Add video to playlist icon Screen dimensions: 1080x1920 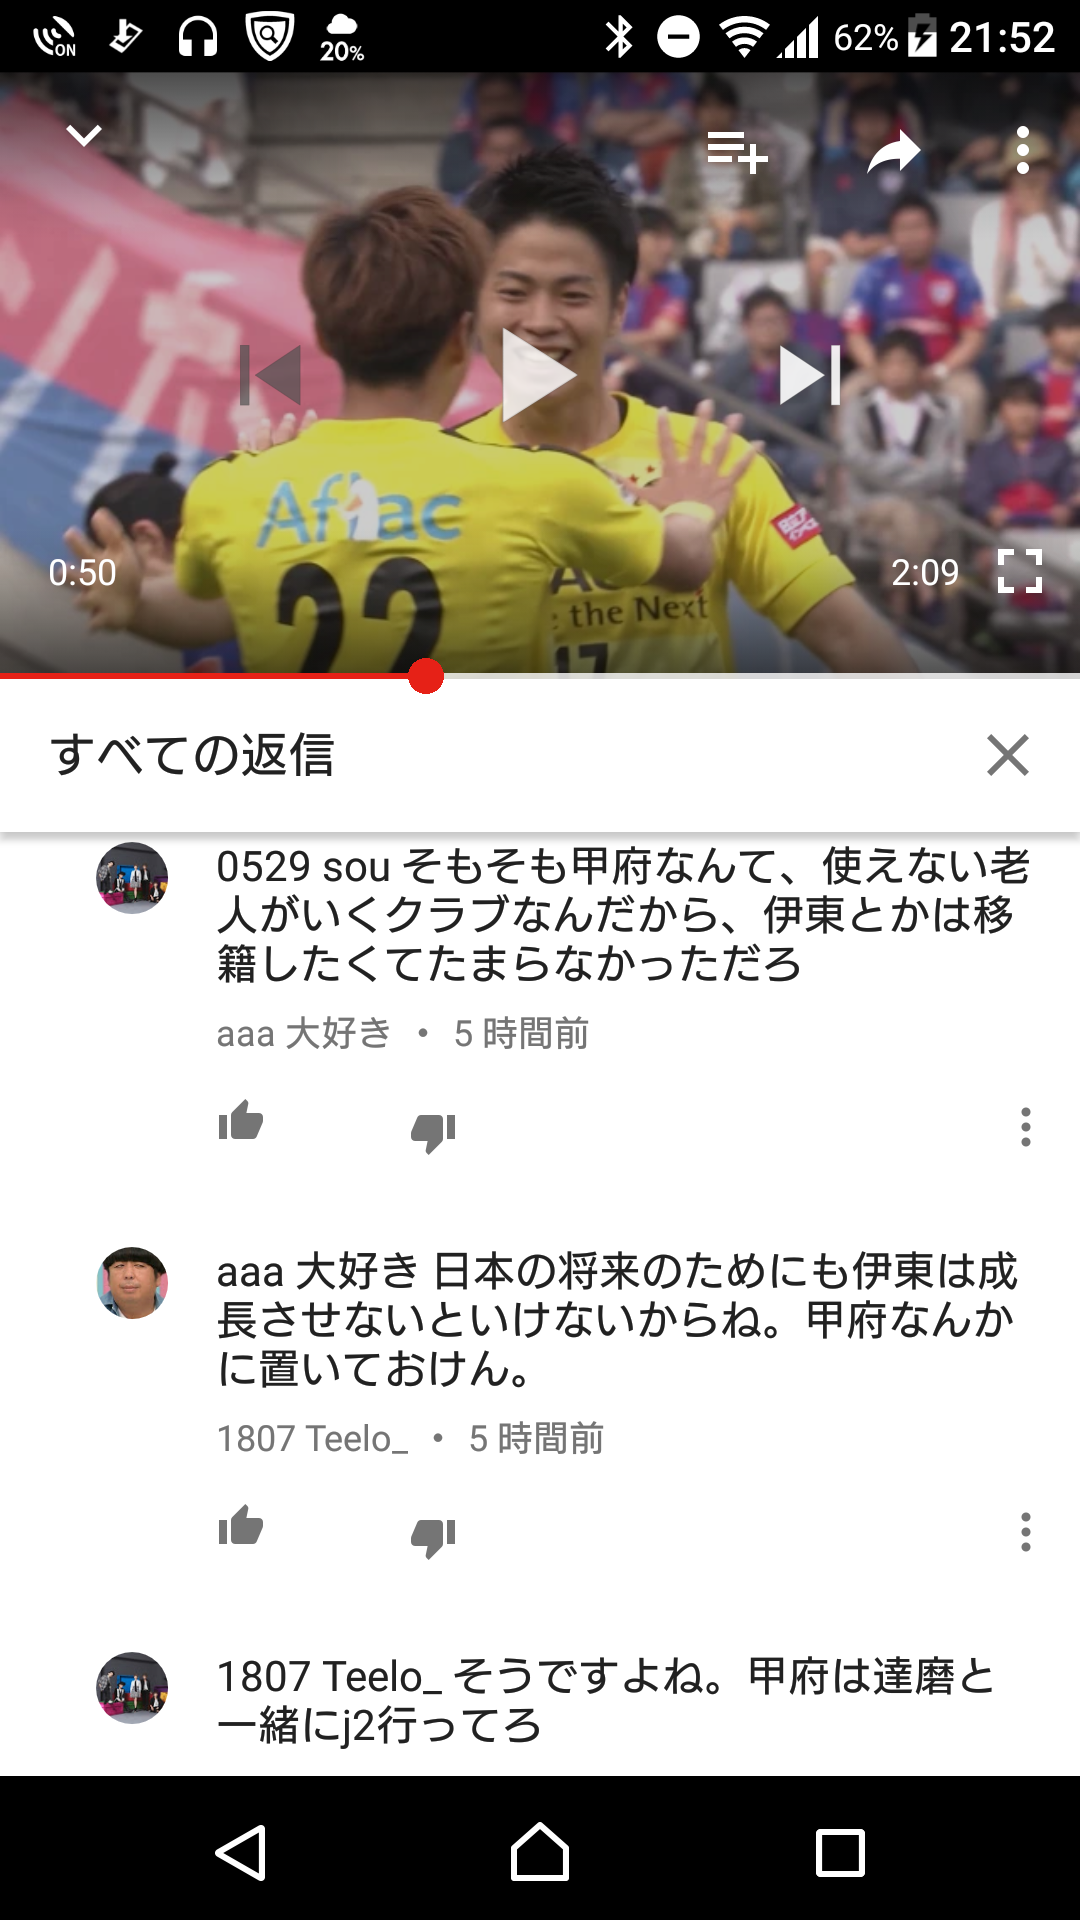[x=737, y=152]
